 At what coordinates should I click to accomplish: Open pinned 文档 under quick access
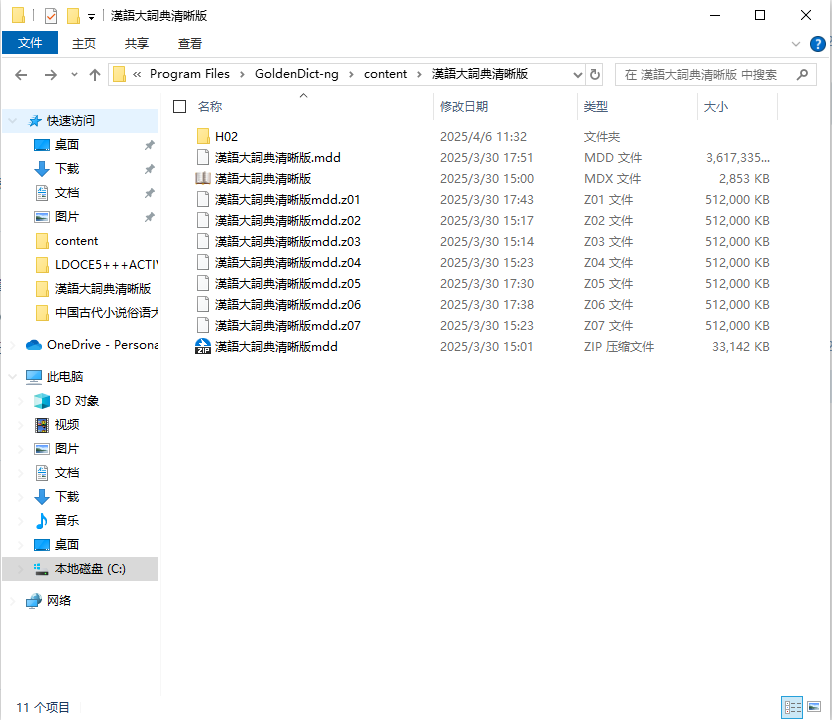click(x=67, y=193)
